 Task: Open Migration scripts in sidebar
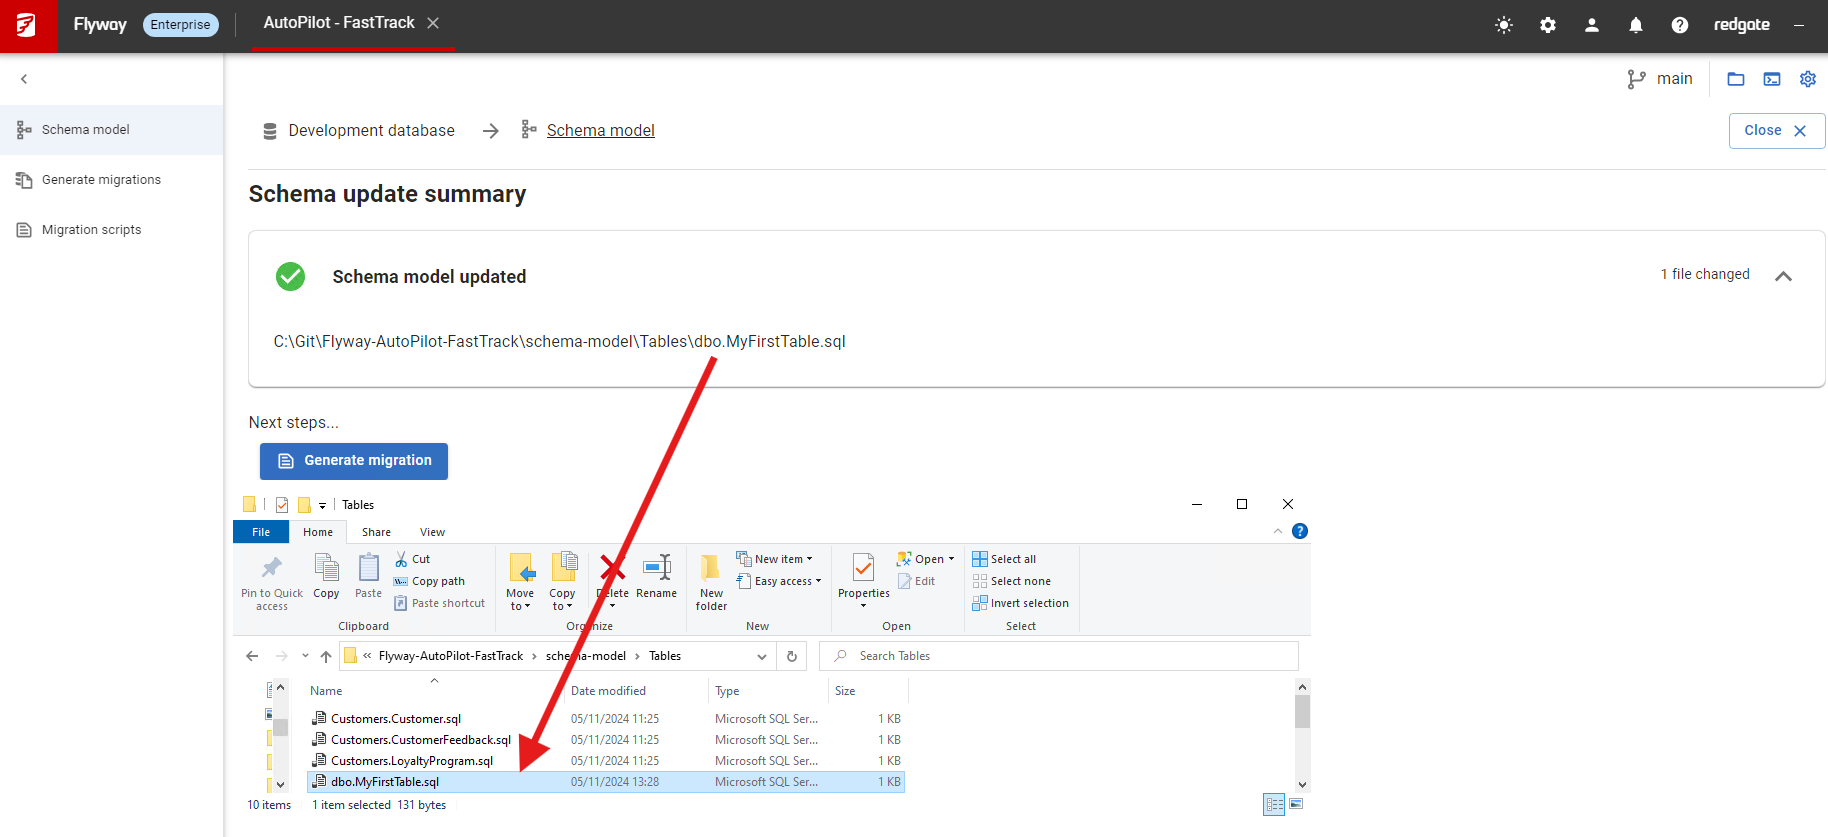(x=91, y=230)
